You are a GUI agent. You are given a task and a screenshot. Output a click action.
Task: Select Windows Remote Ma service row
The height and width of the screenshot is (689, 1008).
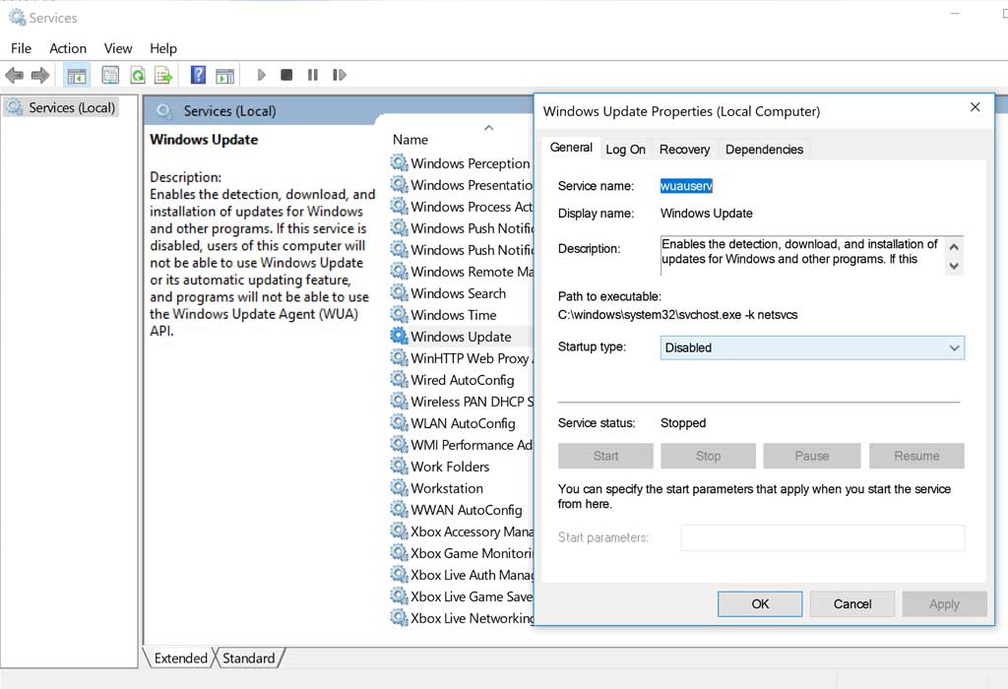tap(462, 272)
